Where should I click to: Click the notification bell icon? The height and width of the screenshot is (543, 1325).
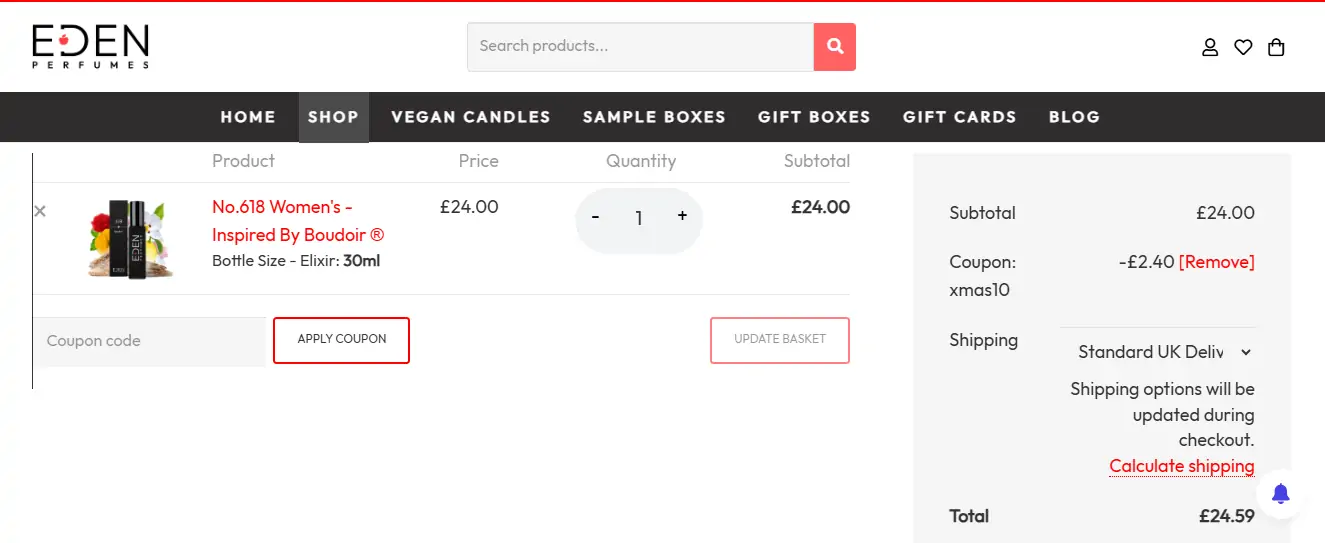(1280, 493)
